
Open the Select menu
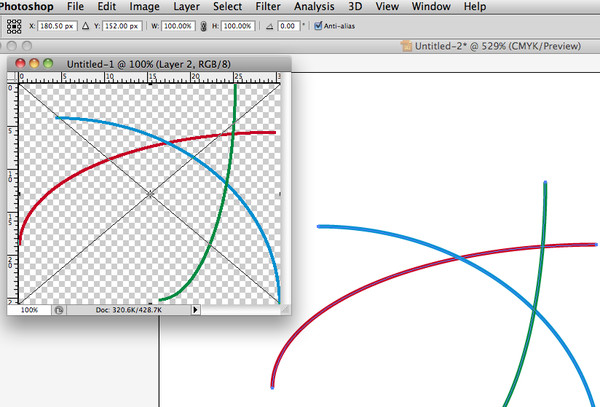(227, 7)
